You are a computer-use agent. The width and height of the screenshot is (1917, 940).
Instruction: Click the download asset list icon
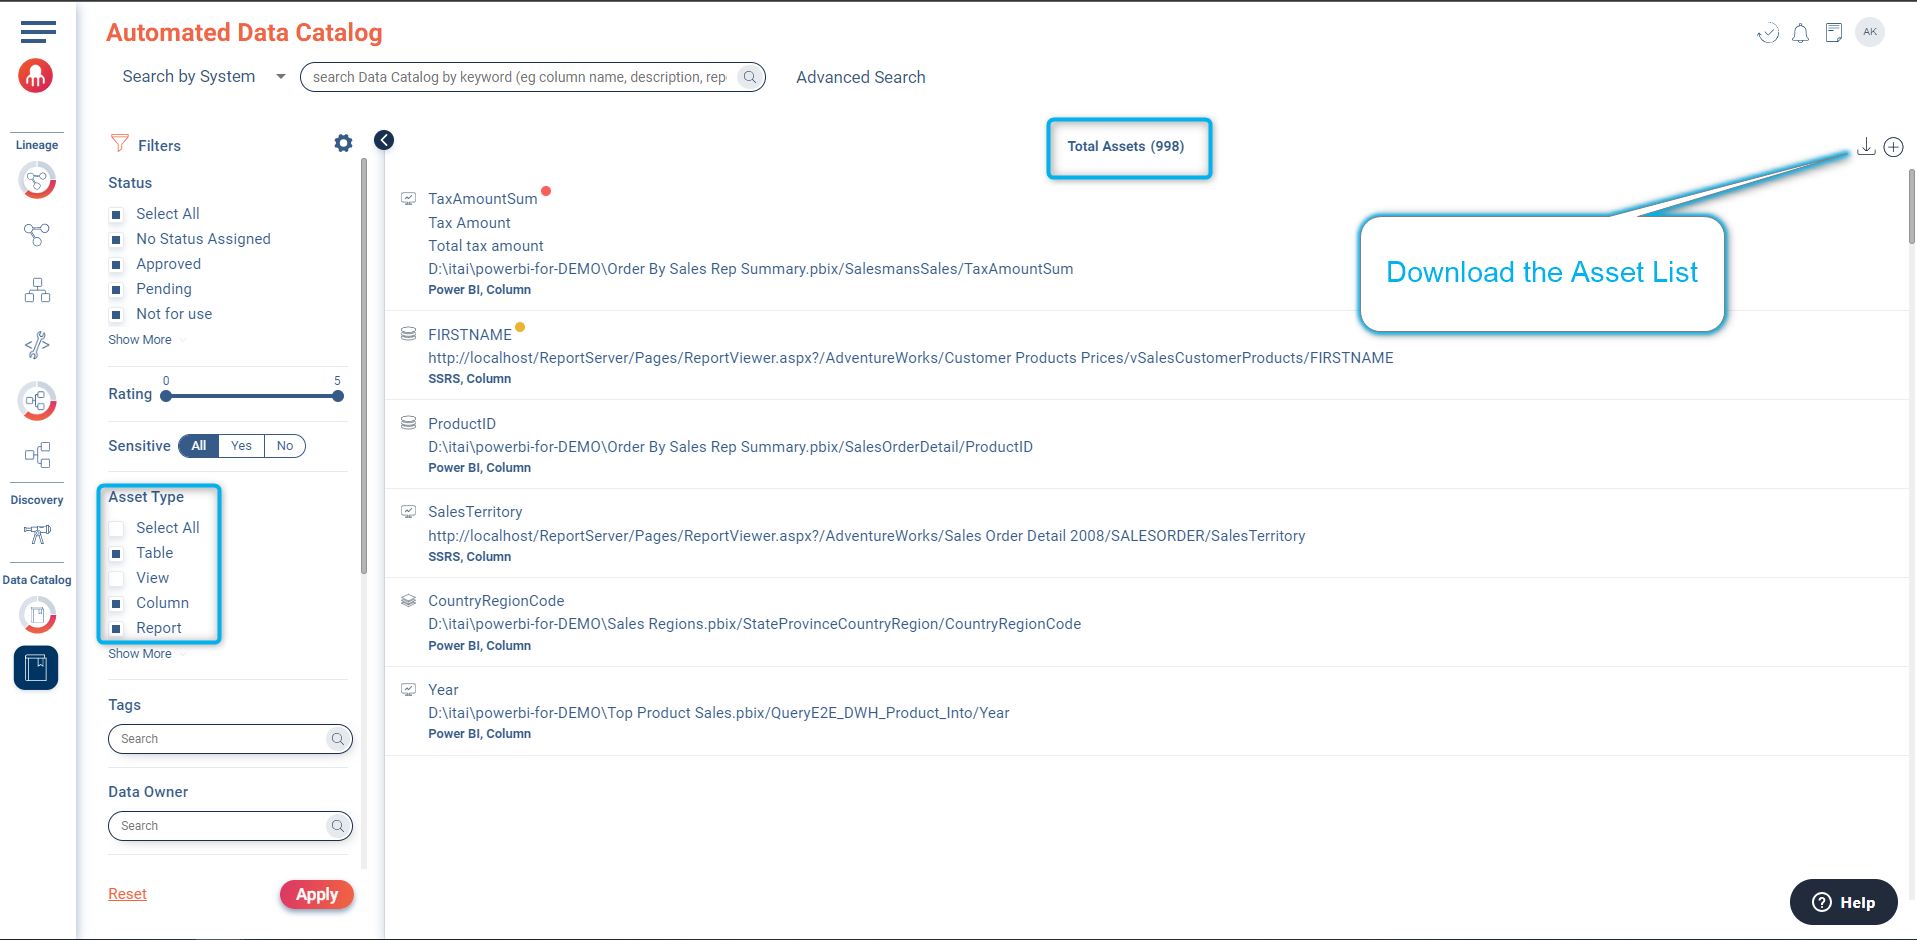(x=1865, y=147)
